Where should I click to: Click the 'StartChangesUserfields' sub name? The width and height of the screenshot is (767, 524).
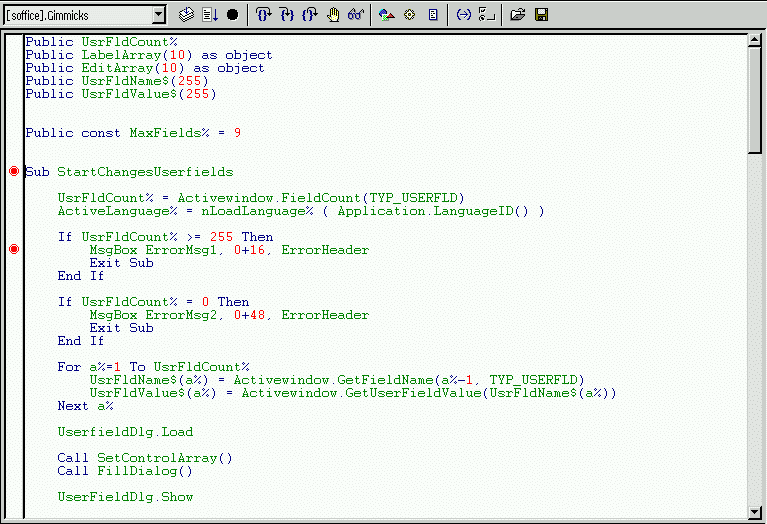(x=145, y=172)
